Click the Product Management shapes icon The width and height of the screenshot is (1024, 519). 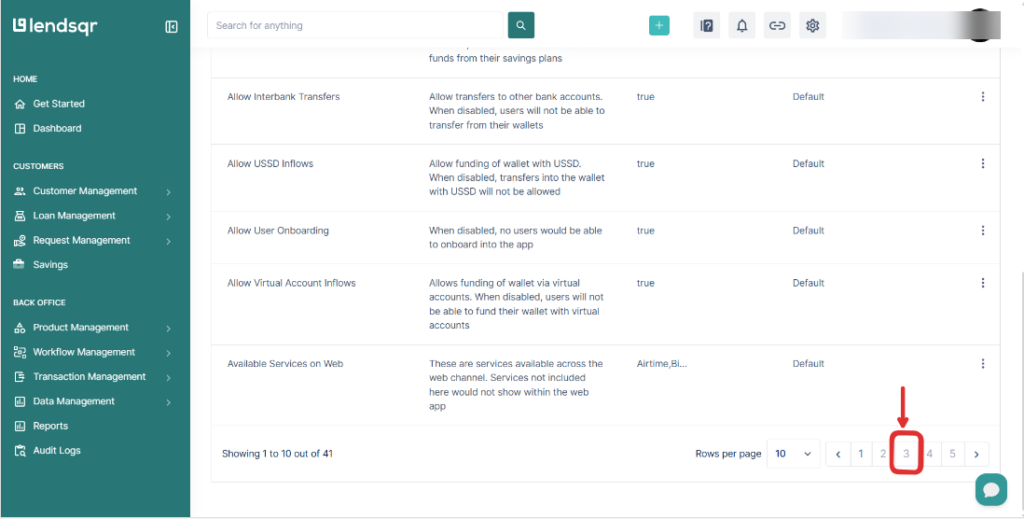(x=20, y=328)
